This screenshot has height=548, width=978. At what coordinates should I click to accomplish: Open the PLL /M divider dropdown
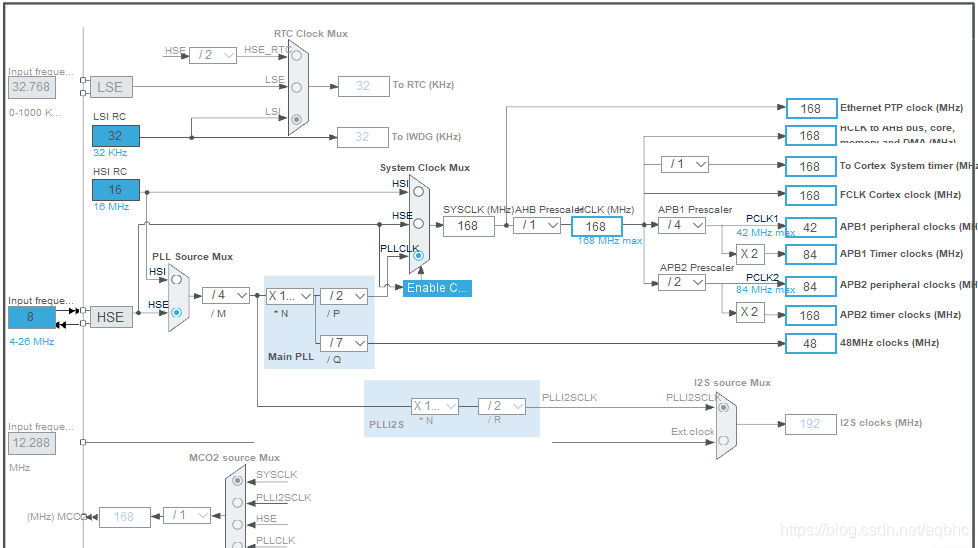[226, 295]
